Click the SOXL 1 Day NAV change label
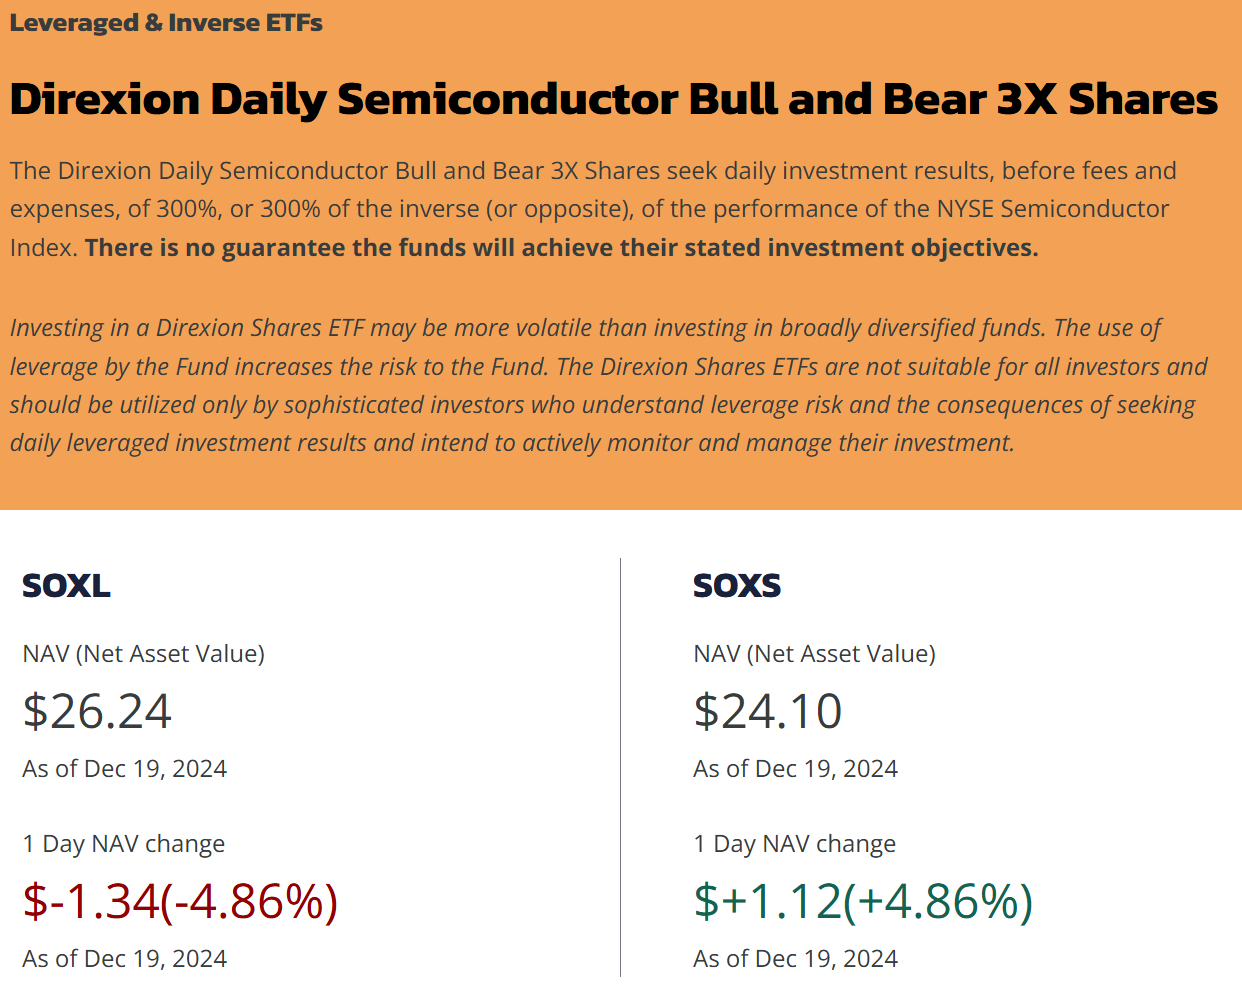The width and height of the screenshot is (1242, 995). coord(124,844)
